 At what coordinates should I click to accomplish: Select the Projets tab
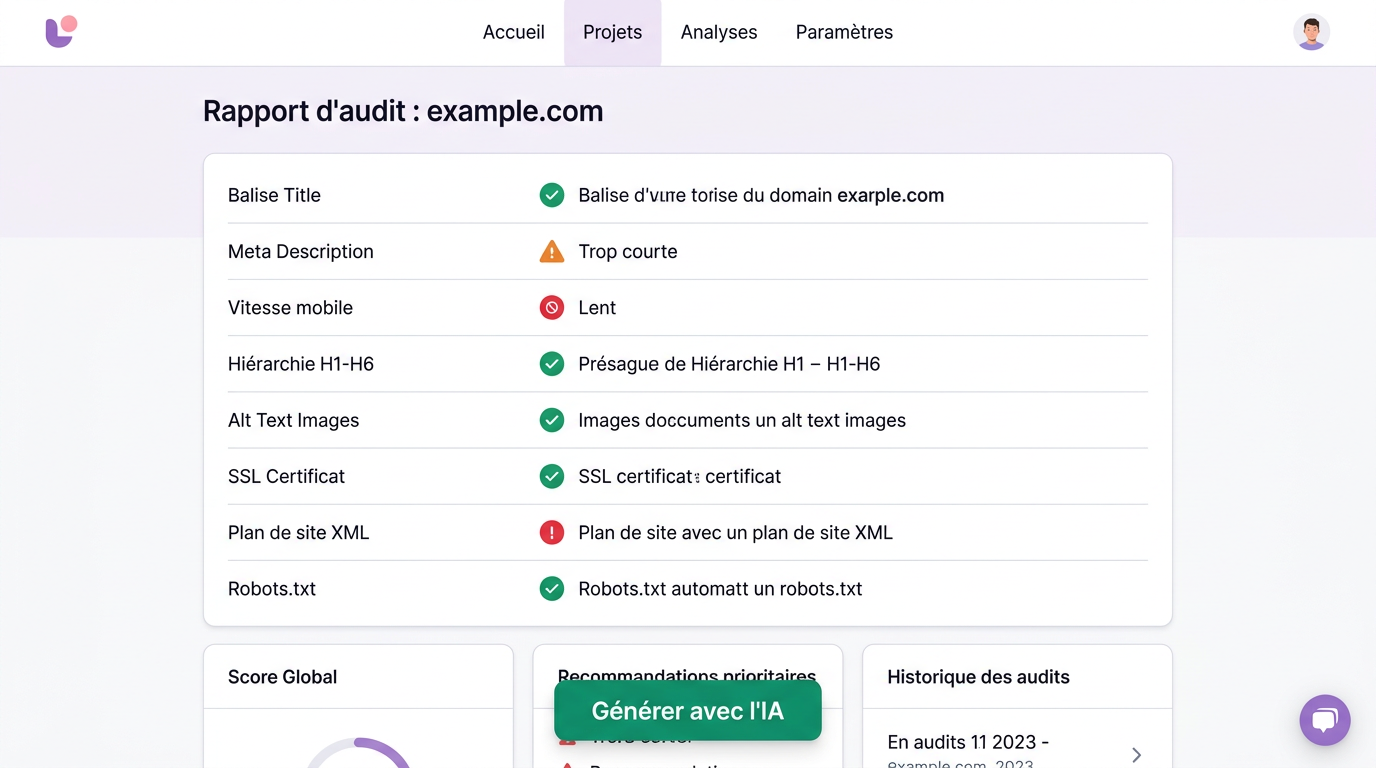[613, 32]
